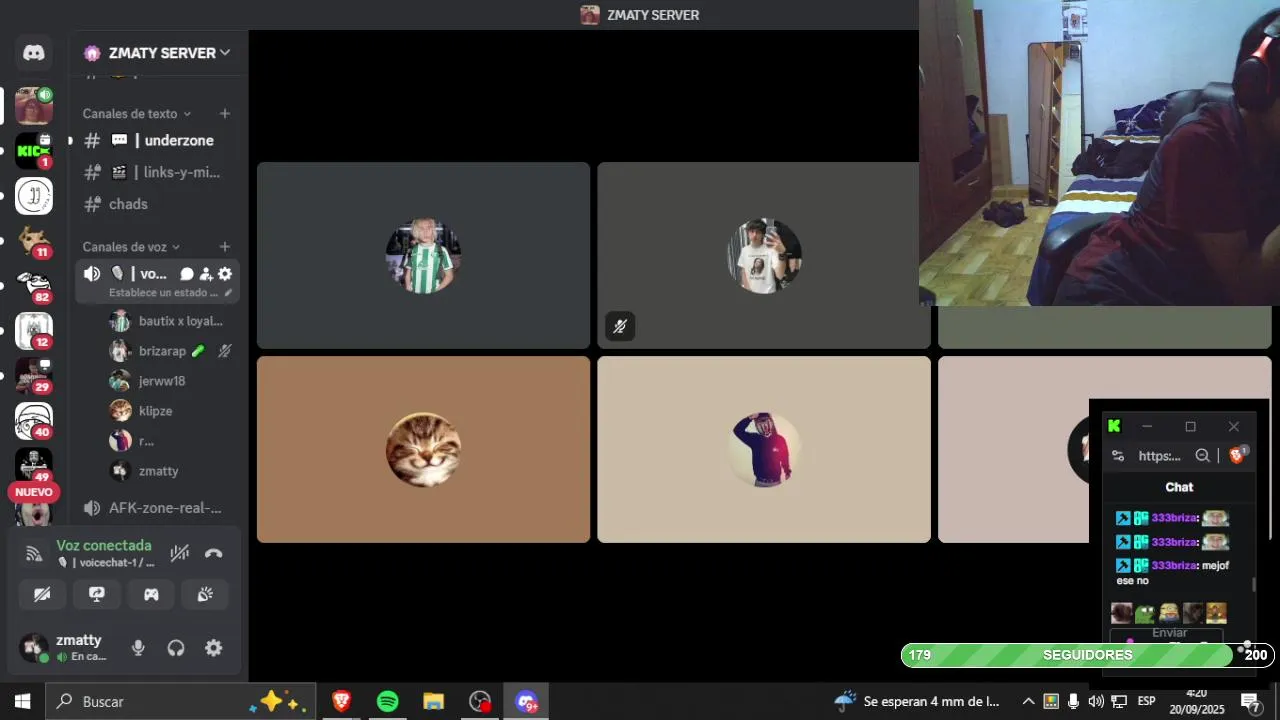The width and height of the screenshot is (1280, 720).
Task: Open the links-y-mi... text channel
Action: click(158, 172)
